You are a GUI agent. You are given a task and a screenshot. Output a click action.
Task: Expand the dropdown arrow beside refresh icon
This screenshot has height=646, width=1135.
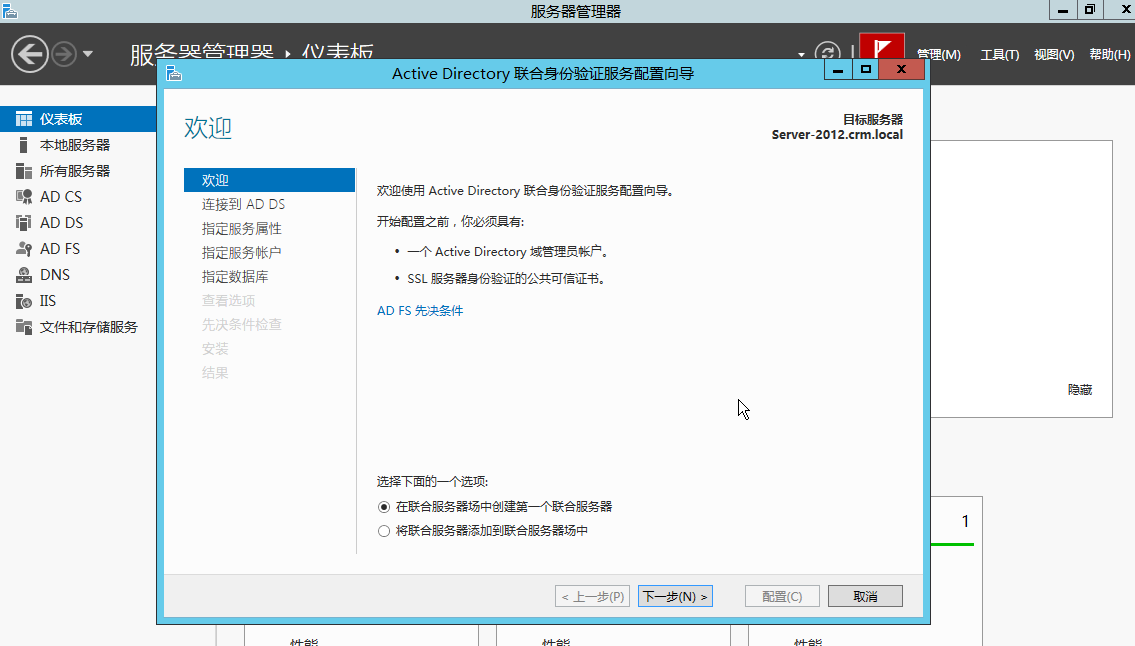click(x=801, y=54)
